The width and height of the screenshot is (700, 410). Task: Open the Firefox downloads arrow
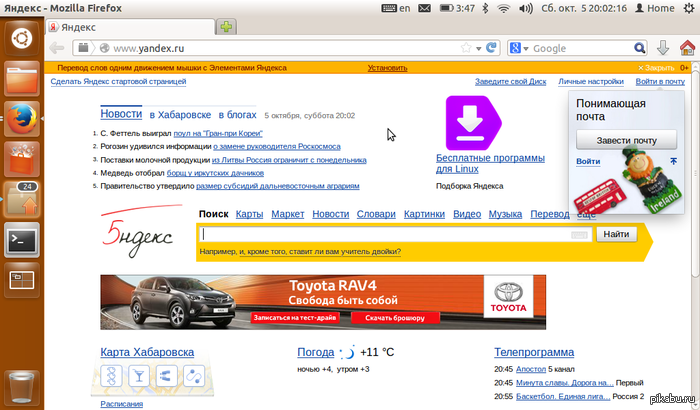point(663,48)
